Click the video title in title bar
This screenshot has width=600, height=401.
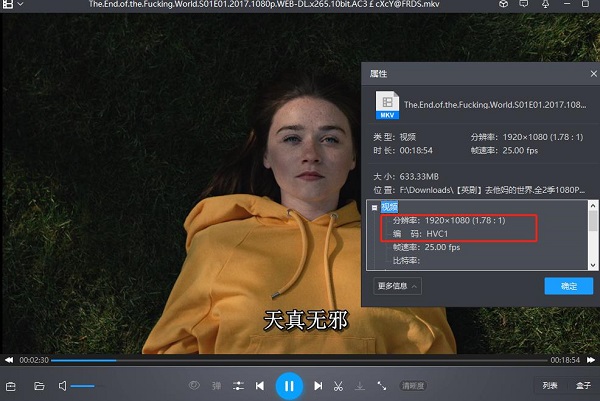pyautogui.click(x=264, y=4)
